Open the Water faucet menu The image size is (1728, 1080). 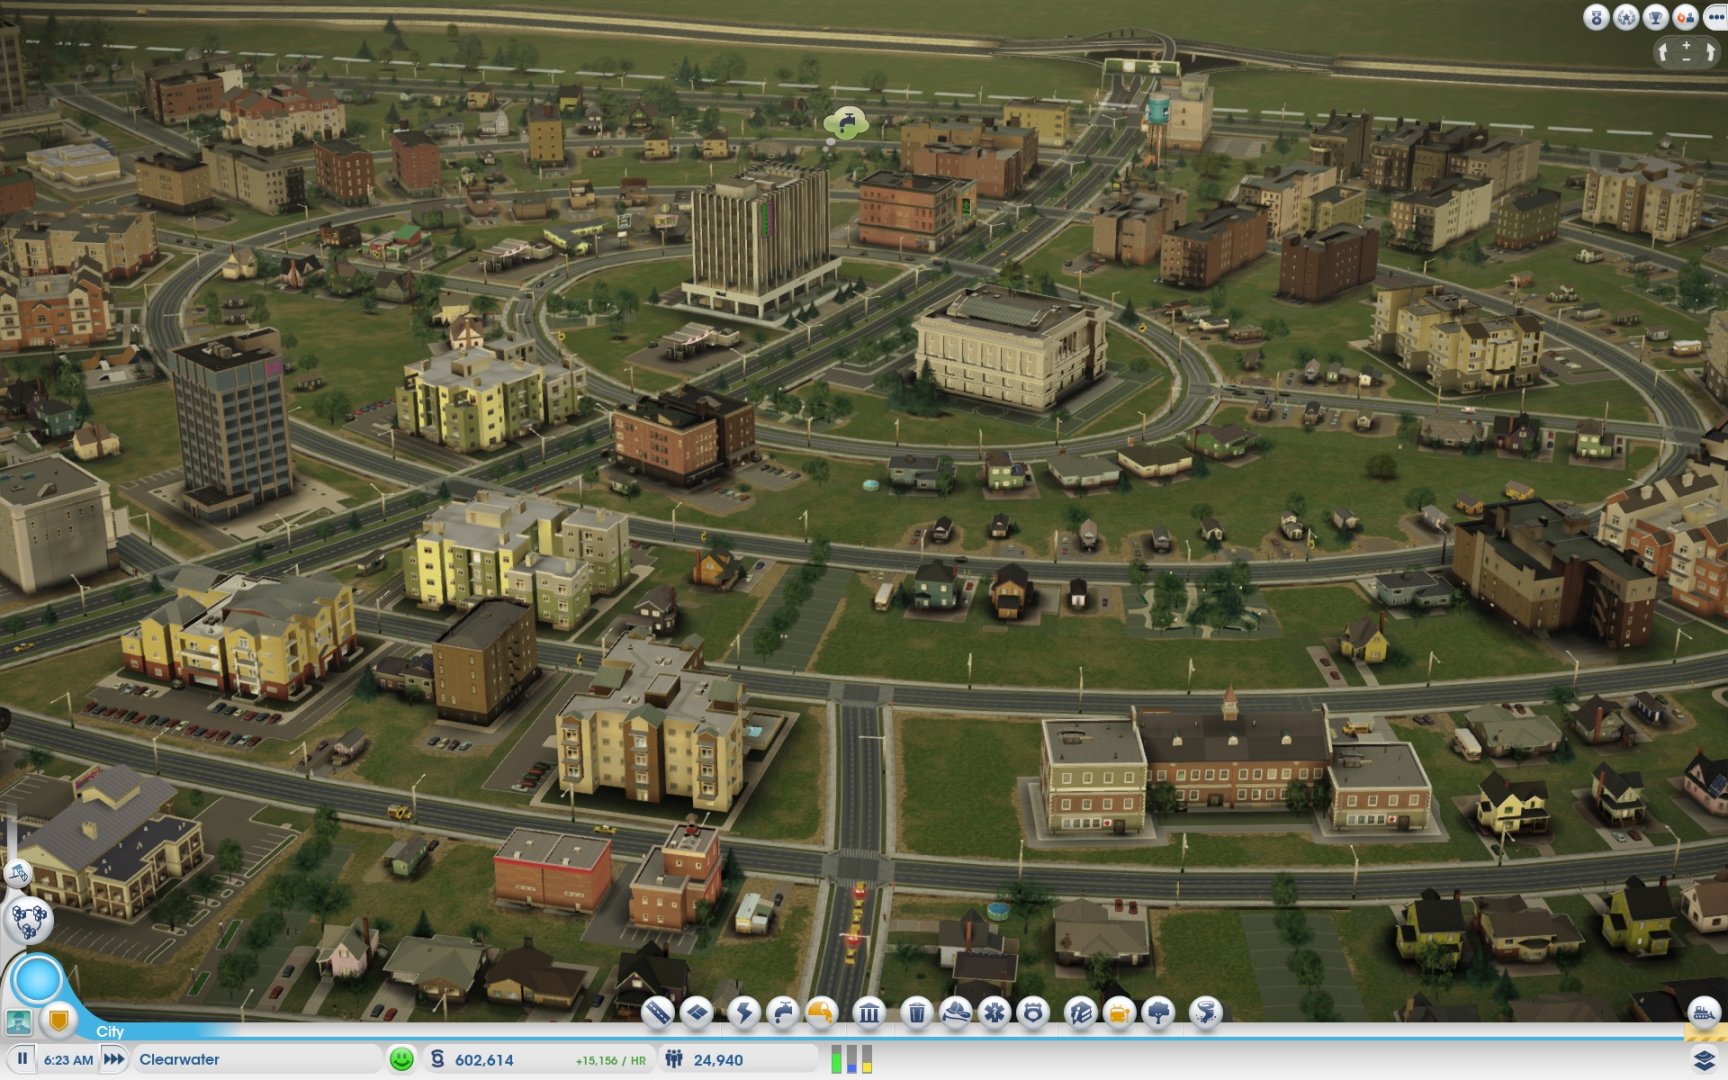coord(783,1013)
